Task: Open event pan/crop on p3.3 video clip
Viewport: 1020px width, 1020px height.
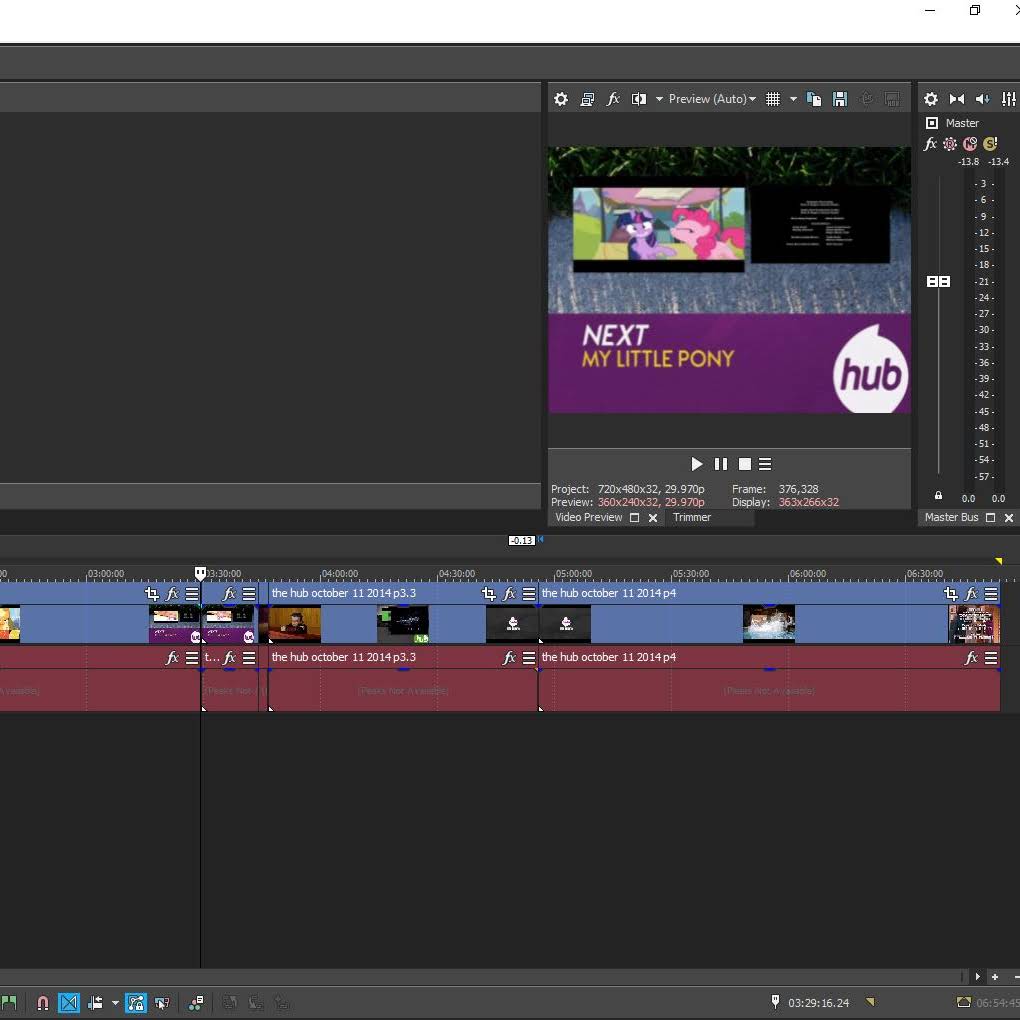Action: 488,594
